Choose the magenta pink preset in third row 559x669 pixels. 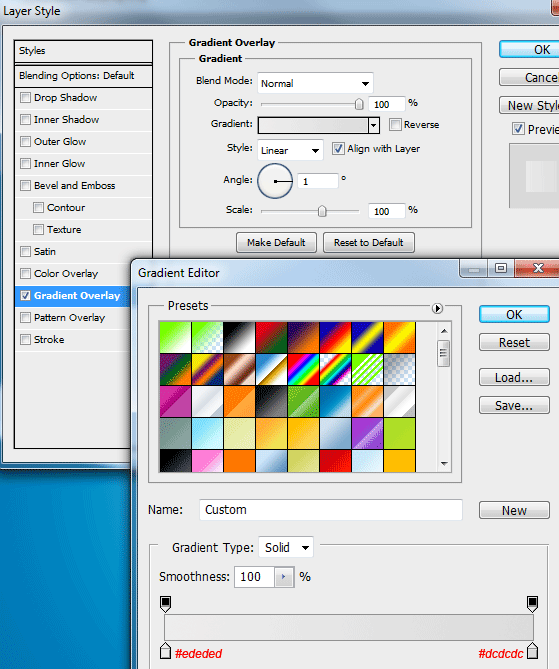(x=175, y=401)
